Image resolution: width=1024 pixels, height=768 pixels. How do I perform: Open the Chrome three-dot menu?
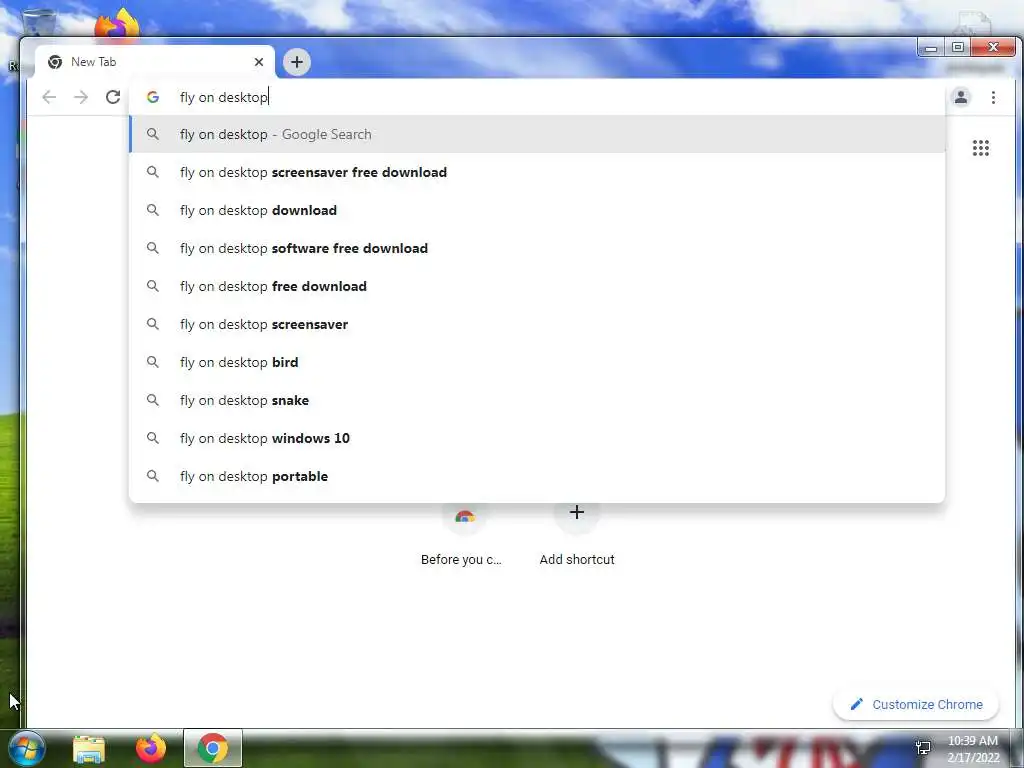tap(993, 97)
